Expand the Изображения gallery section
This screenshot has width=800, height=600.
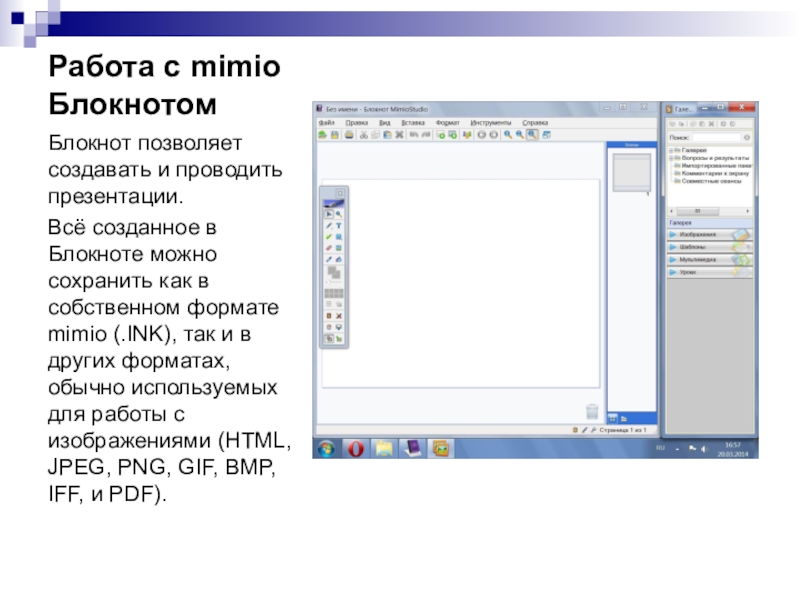coord(710,235)
